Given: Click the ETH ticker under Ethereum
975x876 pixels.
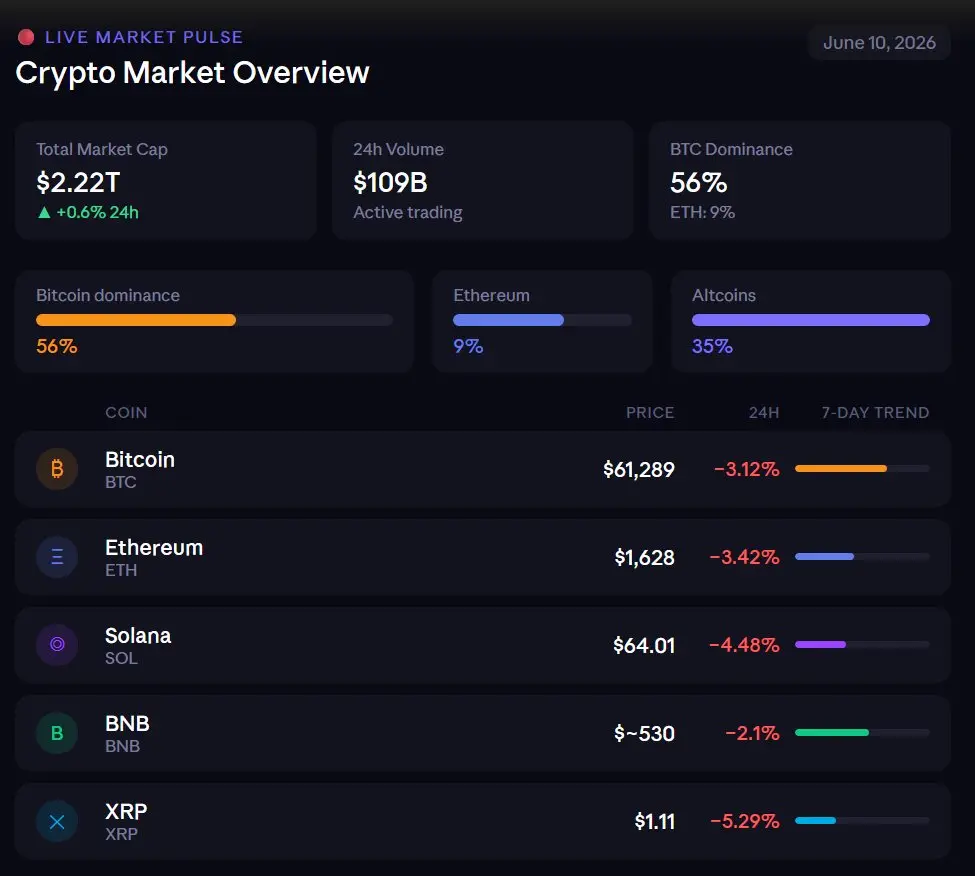Looking at the screenshot, I should 121,570.
